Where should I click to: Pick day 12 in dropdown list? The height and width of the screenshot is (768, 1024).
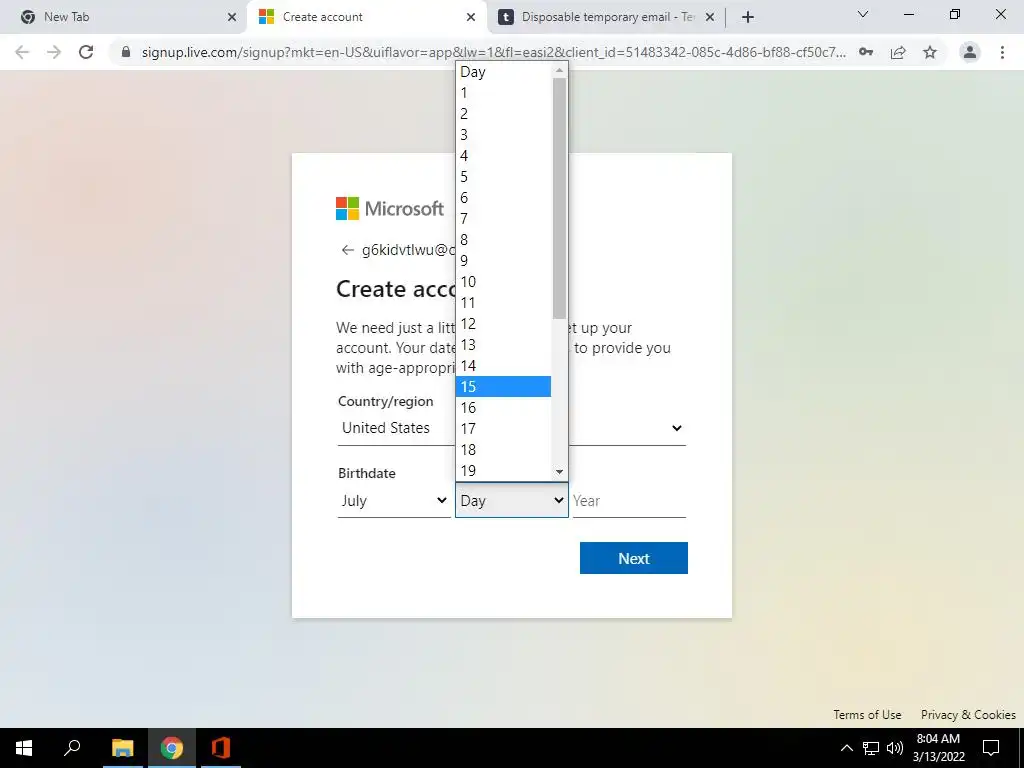click(x=503, y=324)
